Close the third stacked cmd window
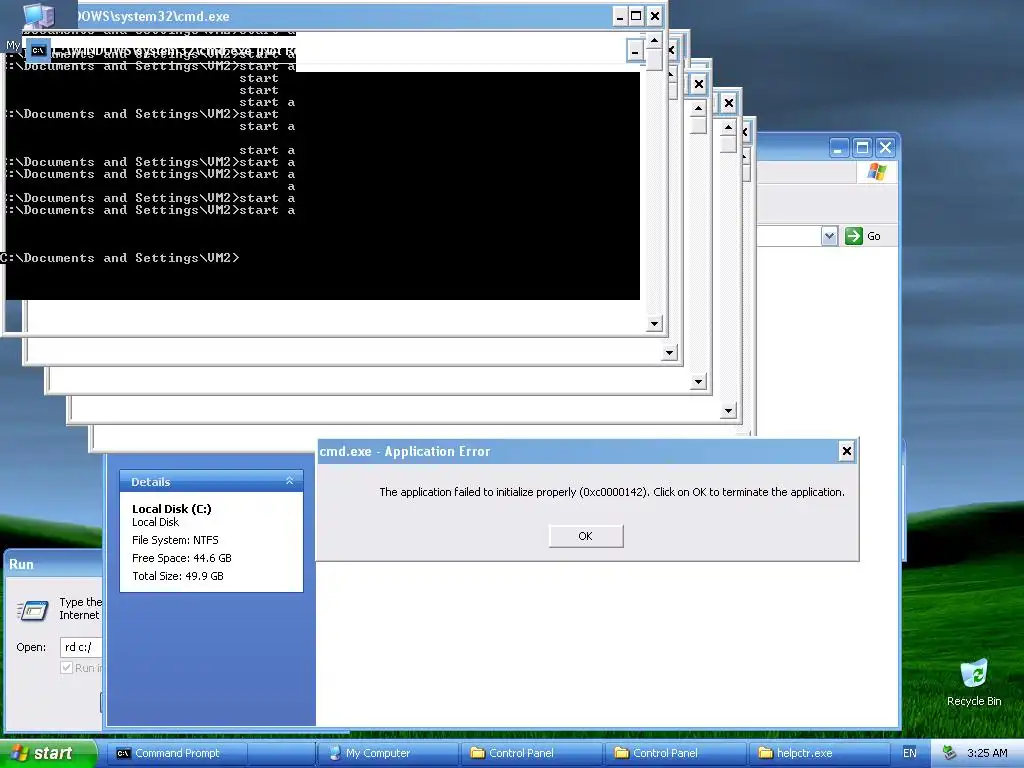This screenshot has height=768, width=1024. click(x=699, y=84)
